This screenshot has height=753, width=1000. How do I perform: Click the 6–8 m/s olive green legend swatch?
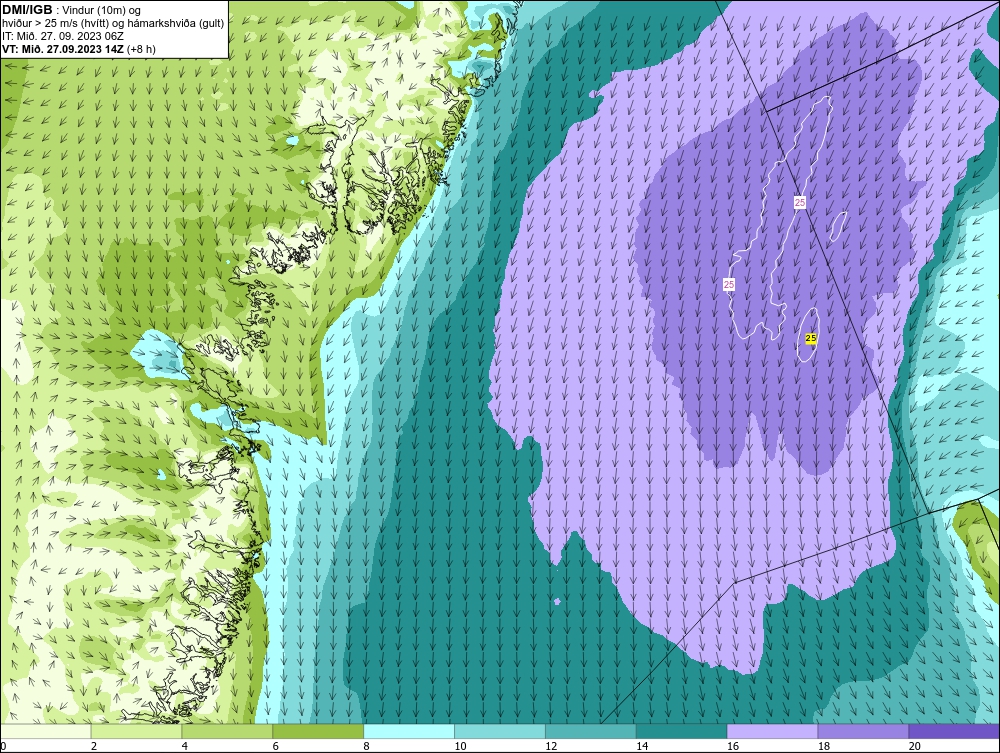[x=318, y=731]
